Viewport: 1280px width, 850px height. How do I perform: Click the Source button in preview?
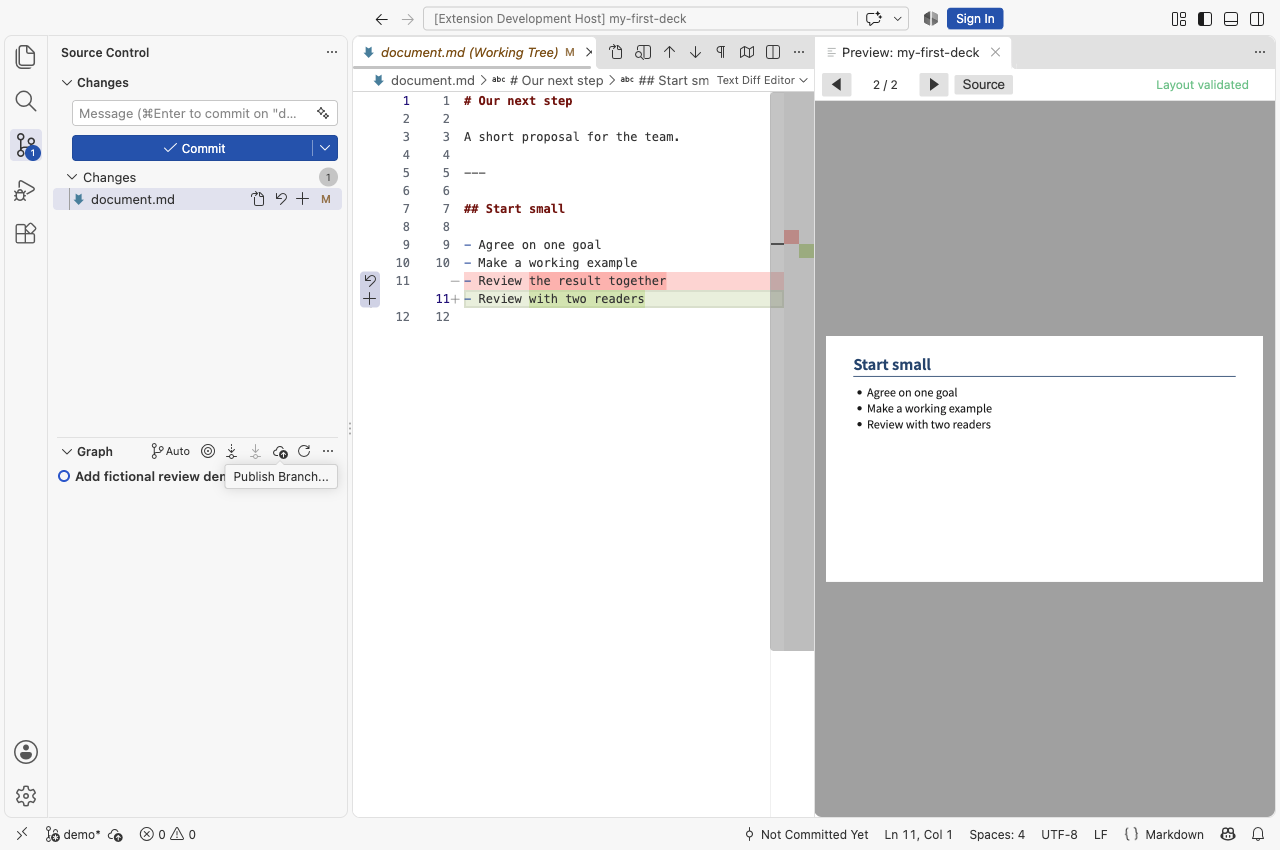pos(983,85)
